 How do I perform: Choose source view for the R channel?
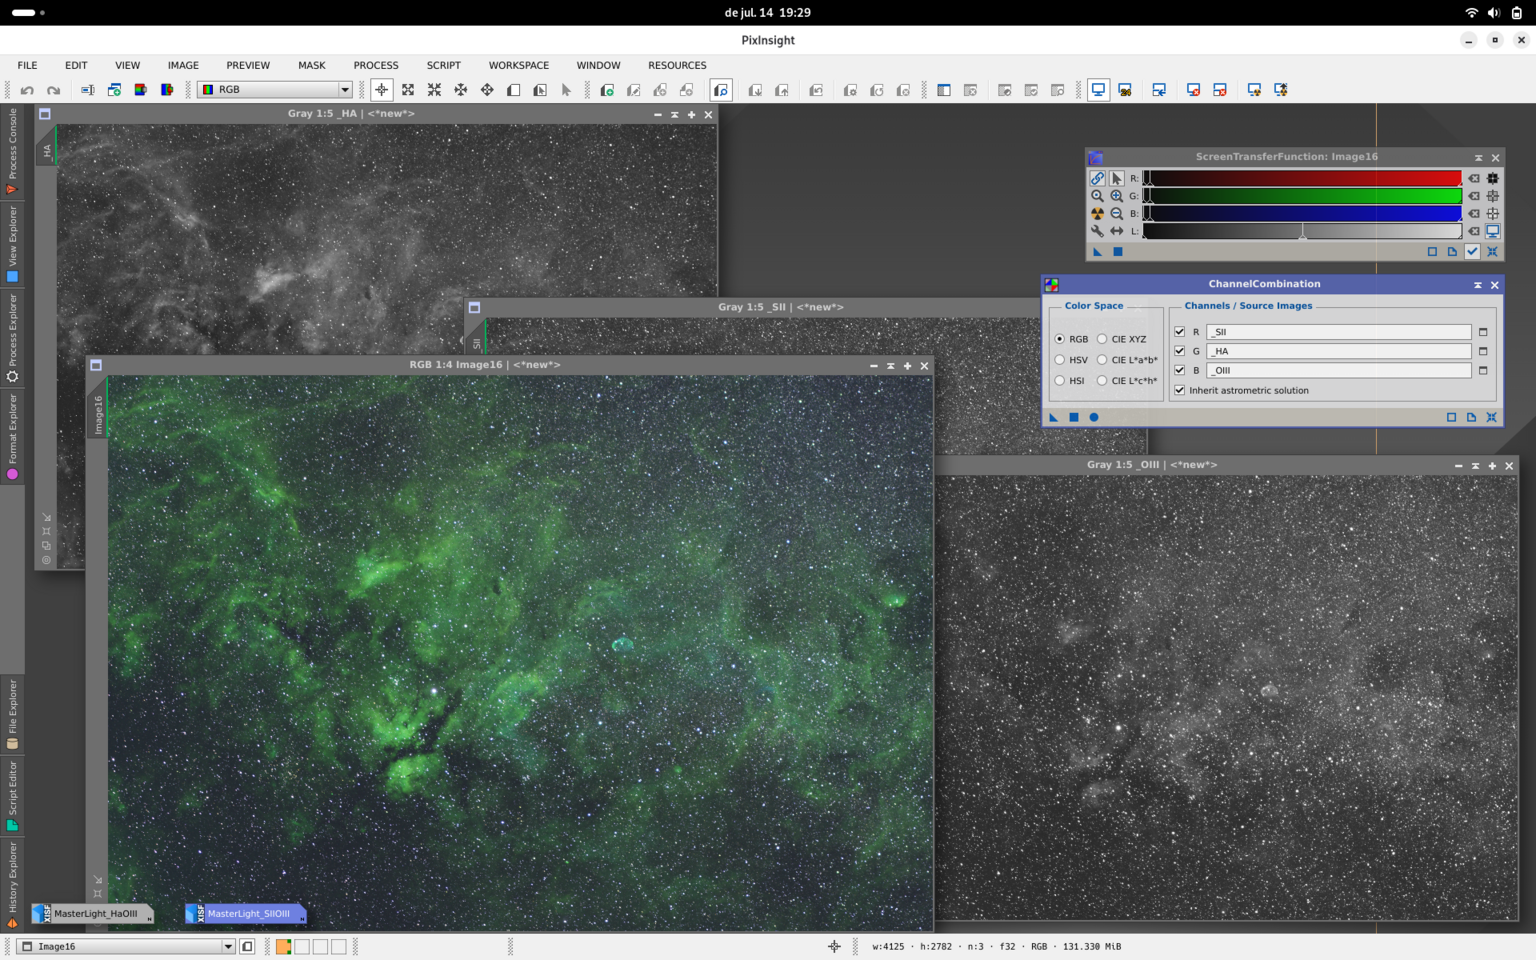(x=1483, y=332)
